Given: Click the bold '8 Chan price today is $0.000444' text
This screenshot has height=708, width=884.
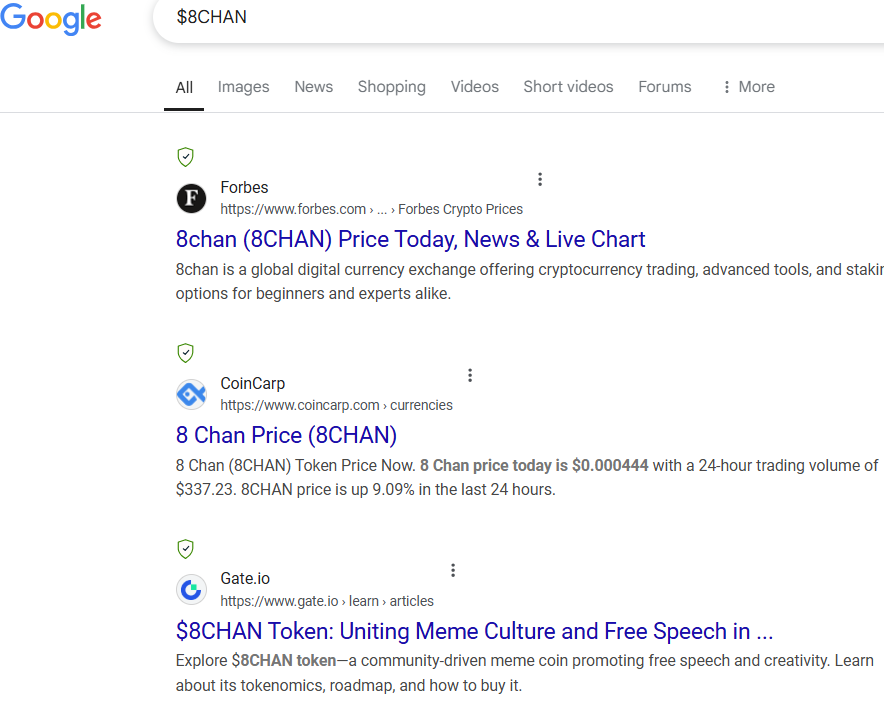Looking at the screenshot, I should point(534,466).
